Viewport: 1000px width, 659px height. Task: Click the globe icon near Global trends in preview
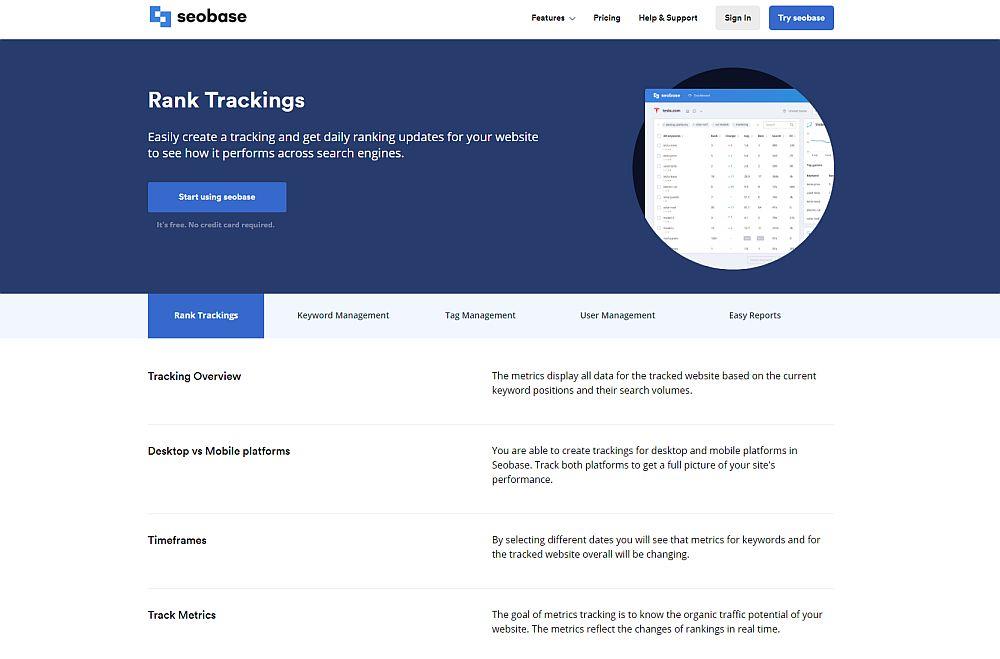point(785,111)
